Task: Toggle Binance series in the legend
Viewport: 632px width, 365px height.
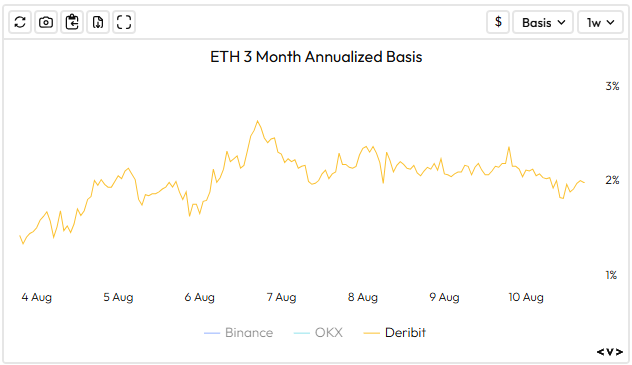Action: [238, 333]
